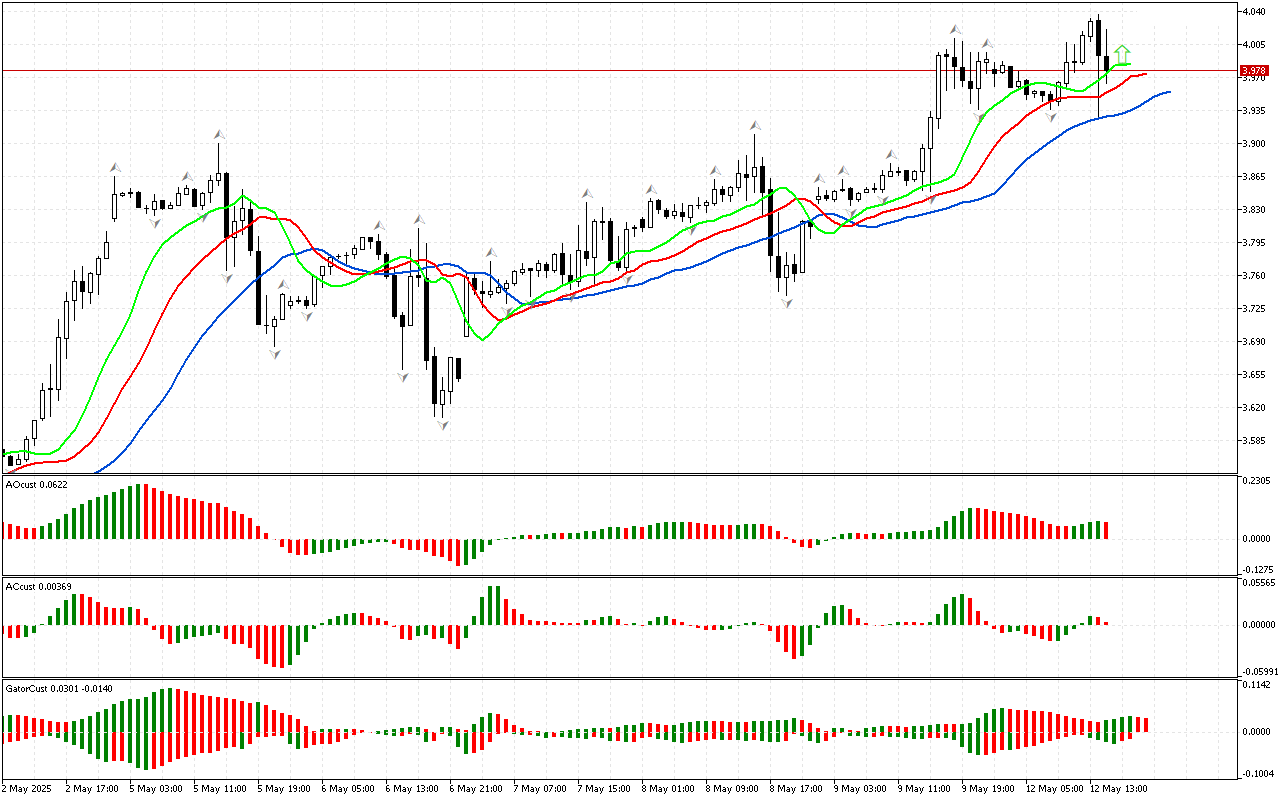Click the 3.585 value on price scale
Image resolution: width=1280 pixels, height=800 pixels.
pos(1255,440)
